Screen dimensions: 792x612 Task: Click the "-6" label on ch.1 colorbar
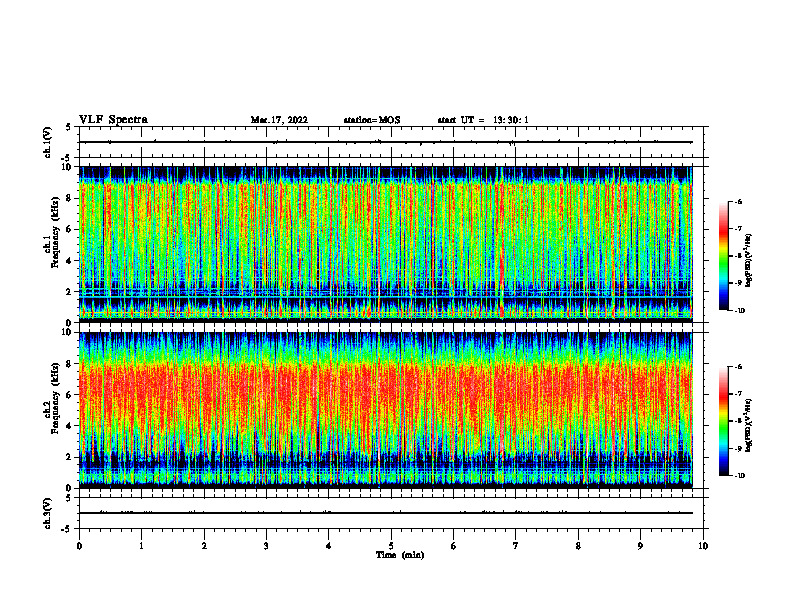pos(737,202)
